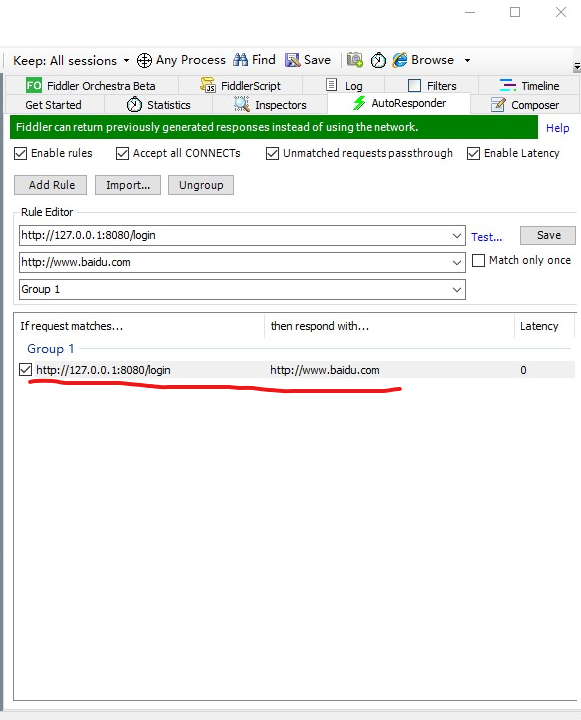Open the Composer tab

click(x=525, y=105)
